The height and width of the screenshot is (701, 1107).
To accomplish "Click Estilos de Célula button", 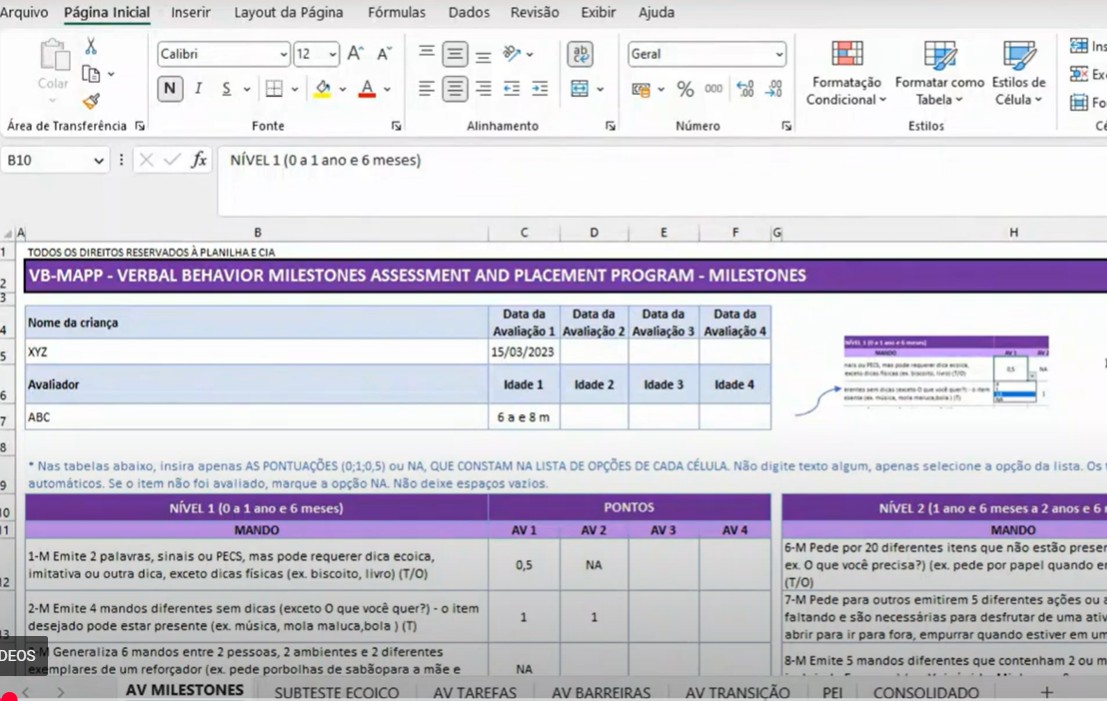I will [x=1018, y=75].
